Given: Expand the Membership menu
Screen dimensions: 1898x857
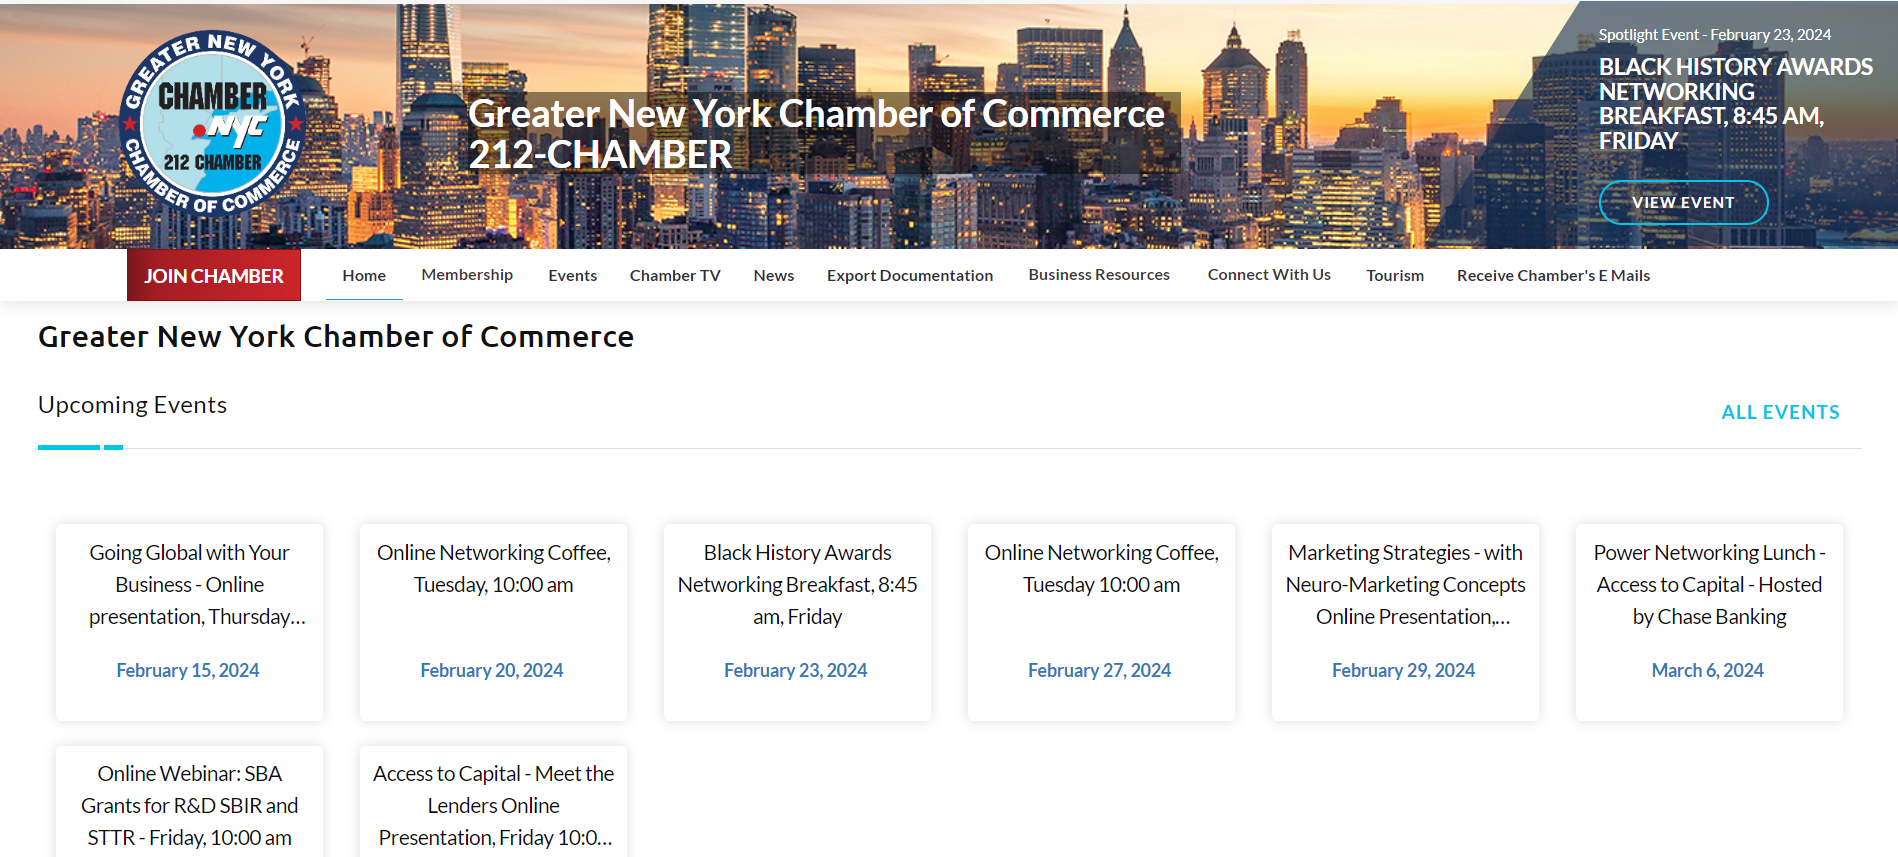Looking at the screenshot, I should [x=467, y=275].
